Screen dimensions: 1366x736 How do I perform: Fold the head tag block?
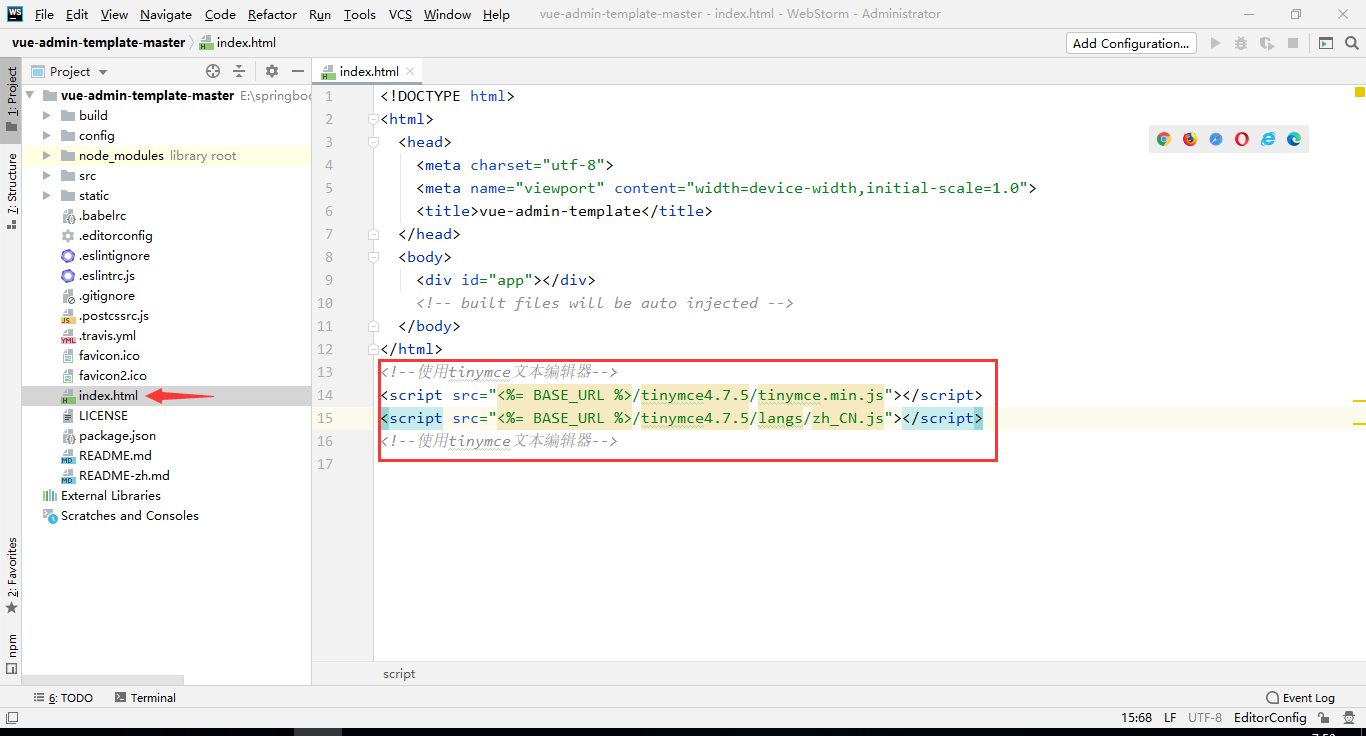click(x=373, y=142)
